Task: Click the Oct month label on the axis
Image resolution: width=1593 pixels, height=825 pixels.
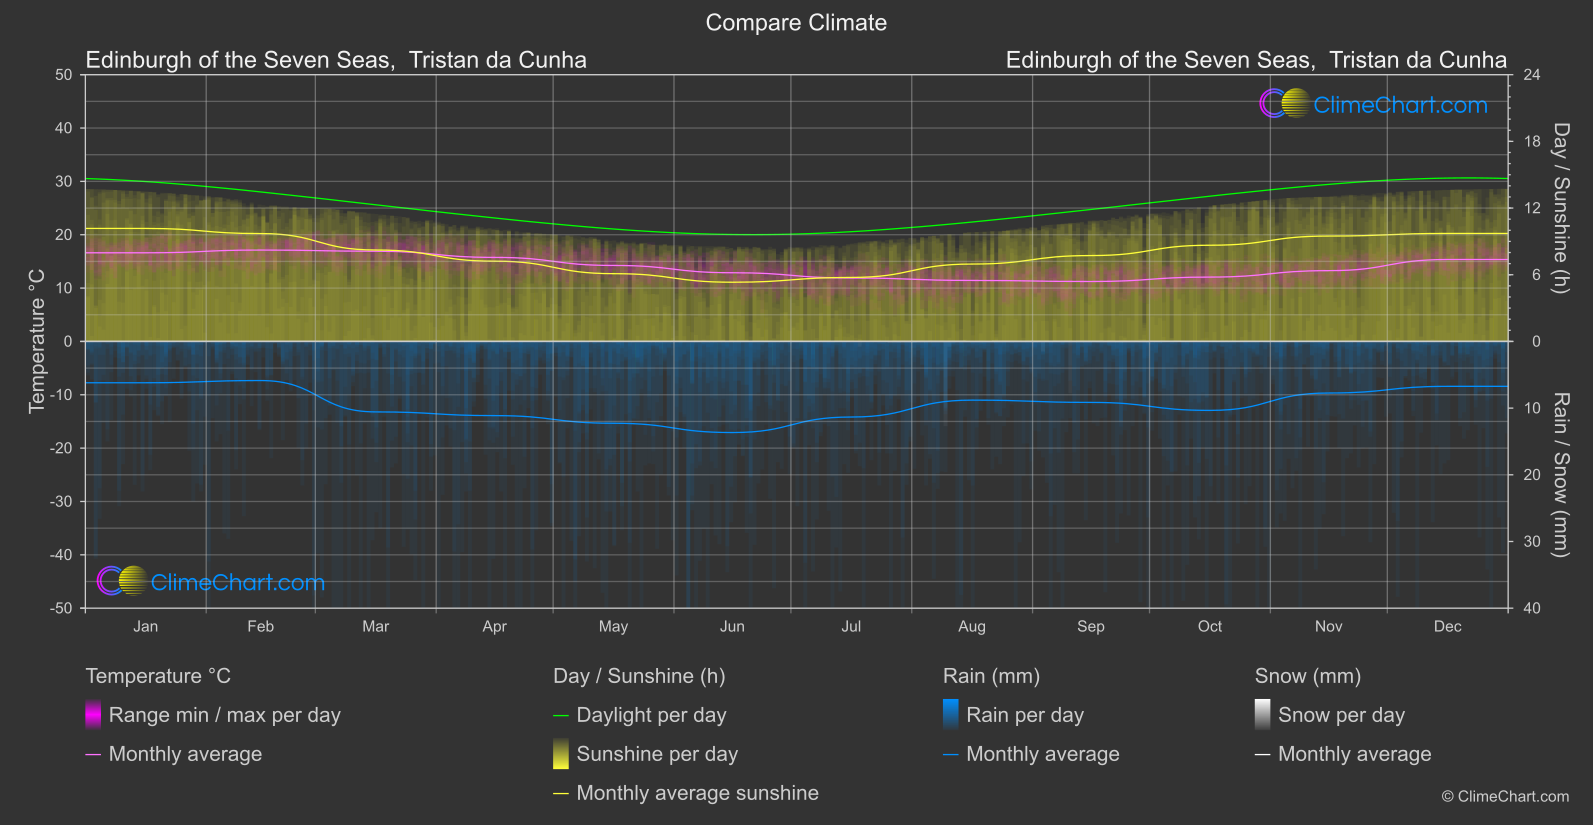Action: tap(1210, 626)
